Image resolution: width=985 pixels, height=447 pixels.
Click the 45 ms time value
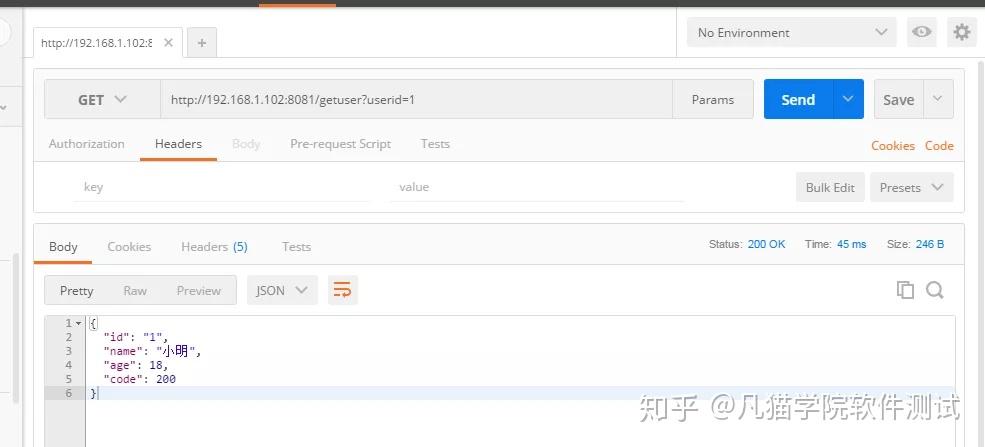tap(852, 244)
